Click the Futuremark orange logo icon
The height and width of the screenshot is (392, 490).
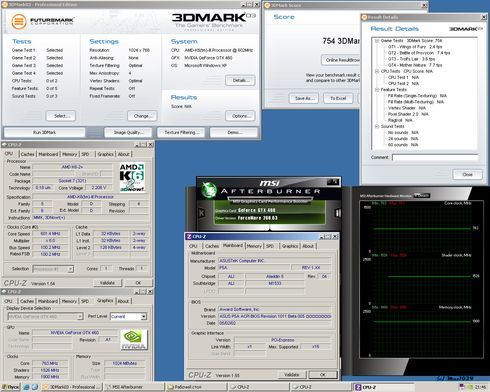[19, 21]
